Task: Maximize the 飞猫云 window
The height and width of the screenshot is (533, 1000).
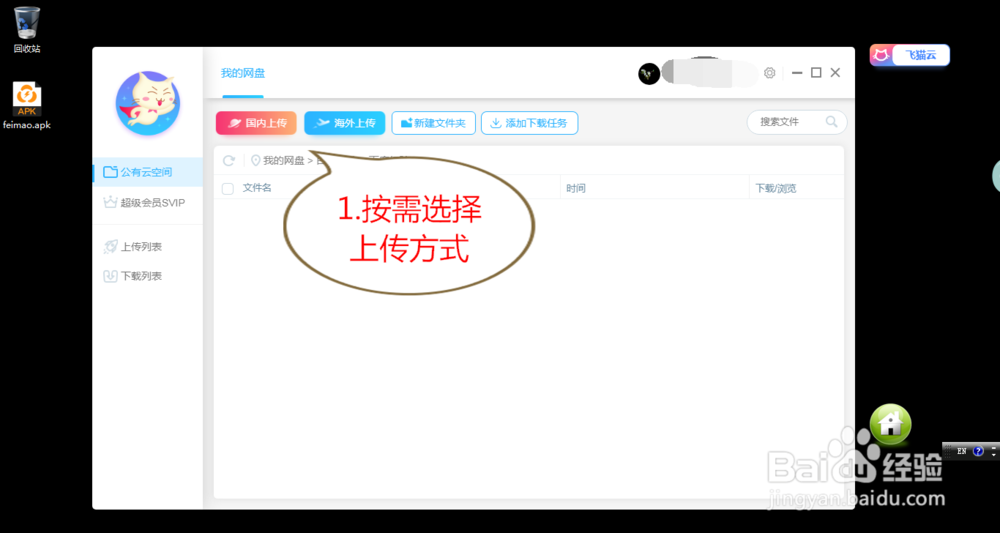Action: click(816, 73)
